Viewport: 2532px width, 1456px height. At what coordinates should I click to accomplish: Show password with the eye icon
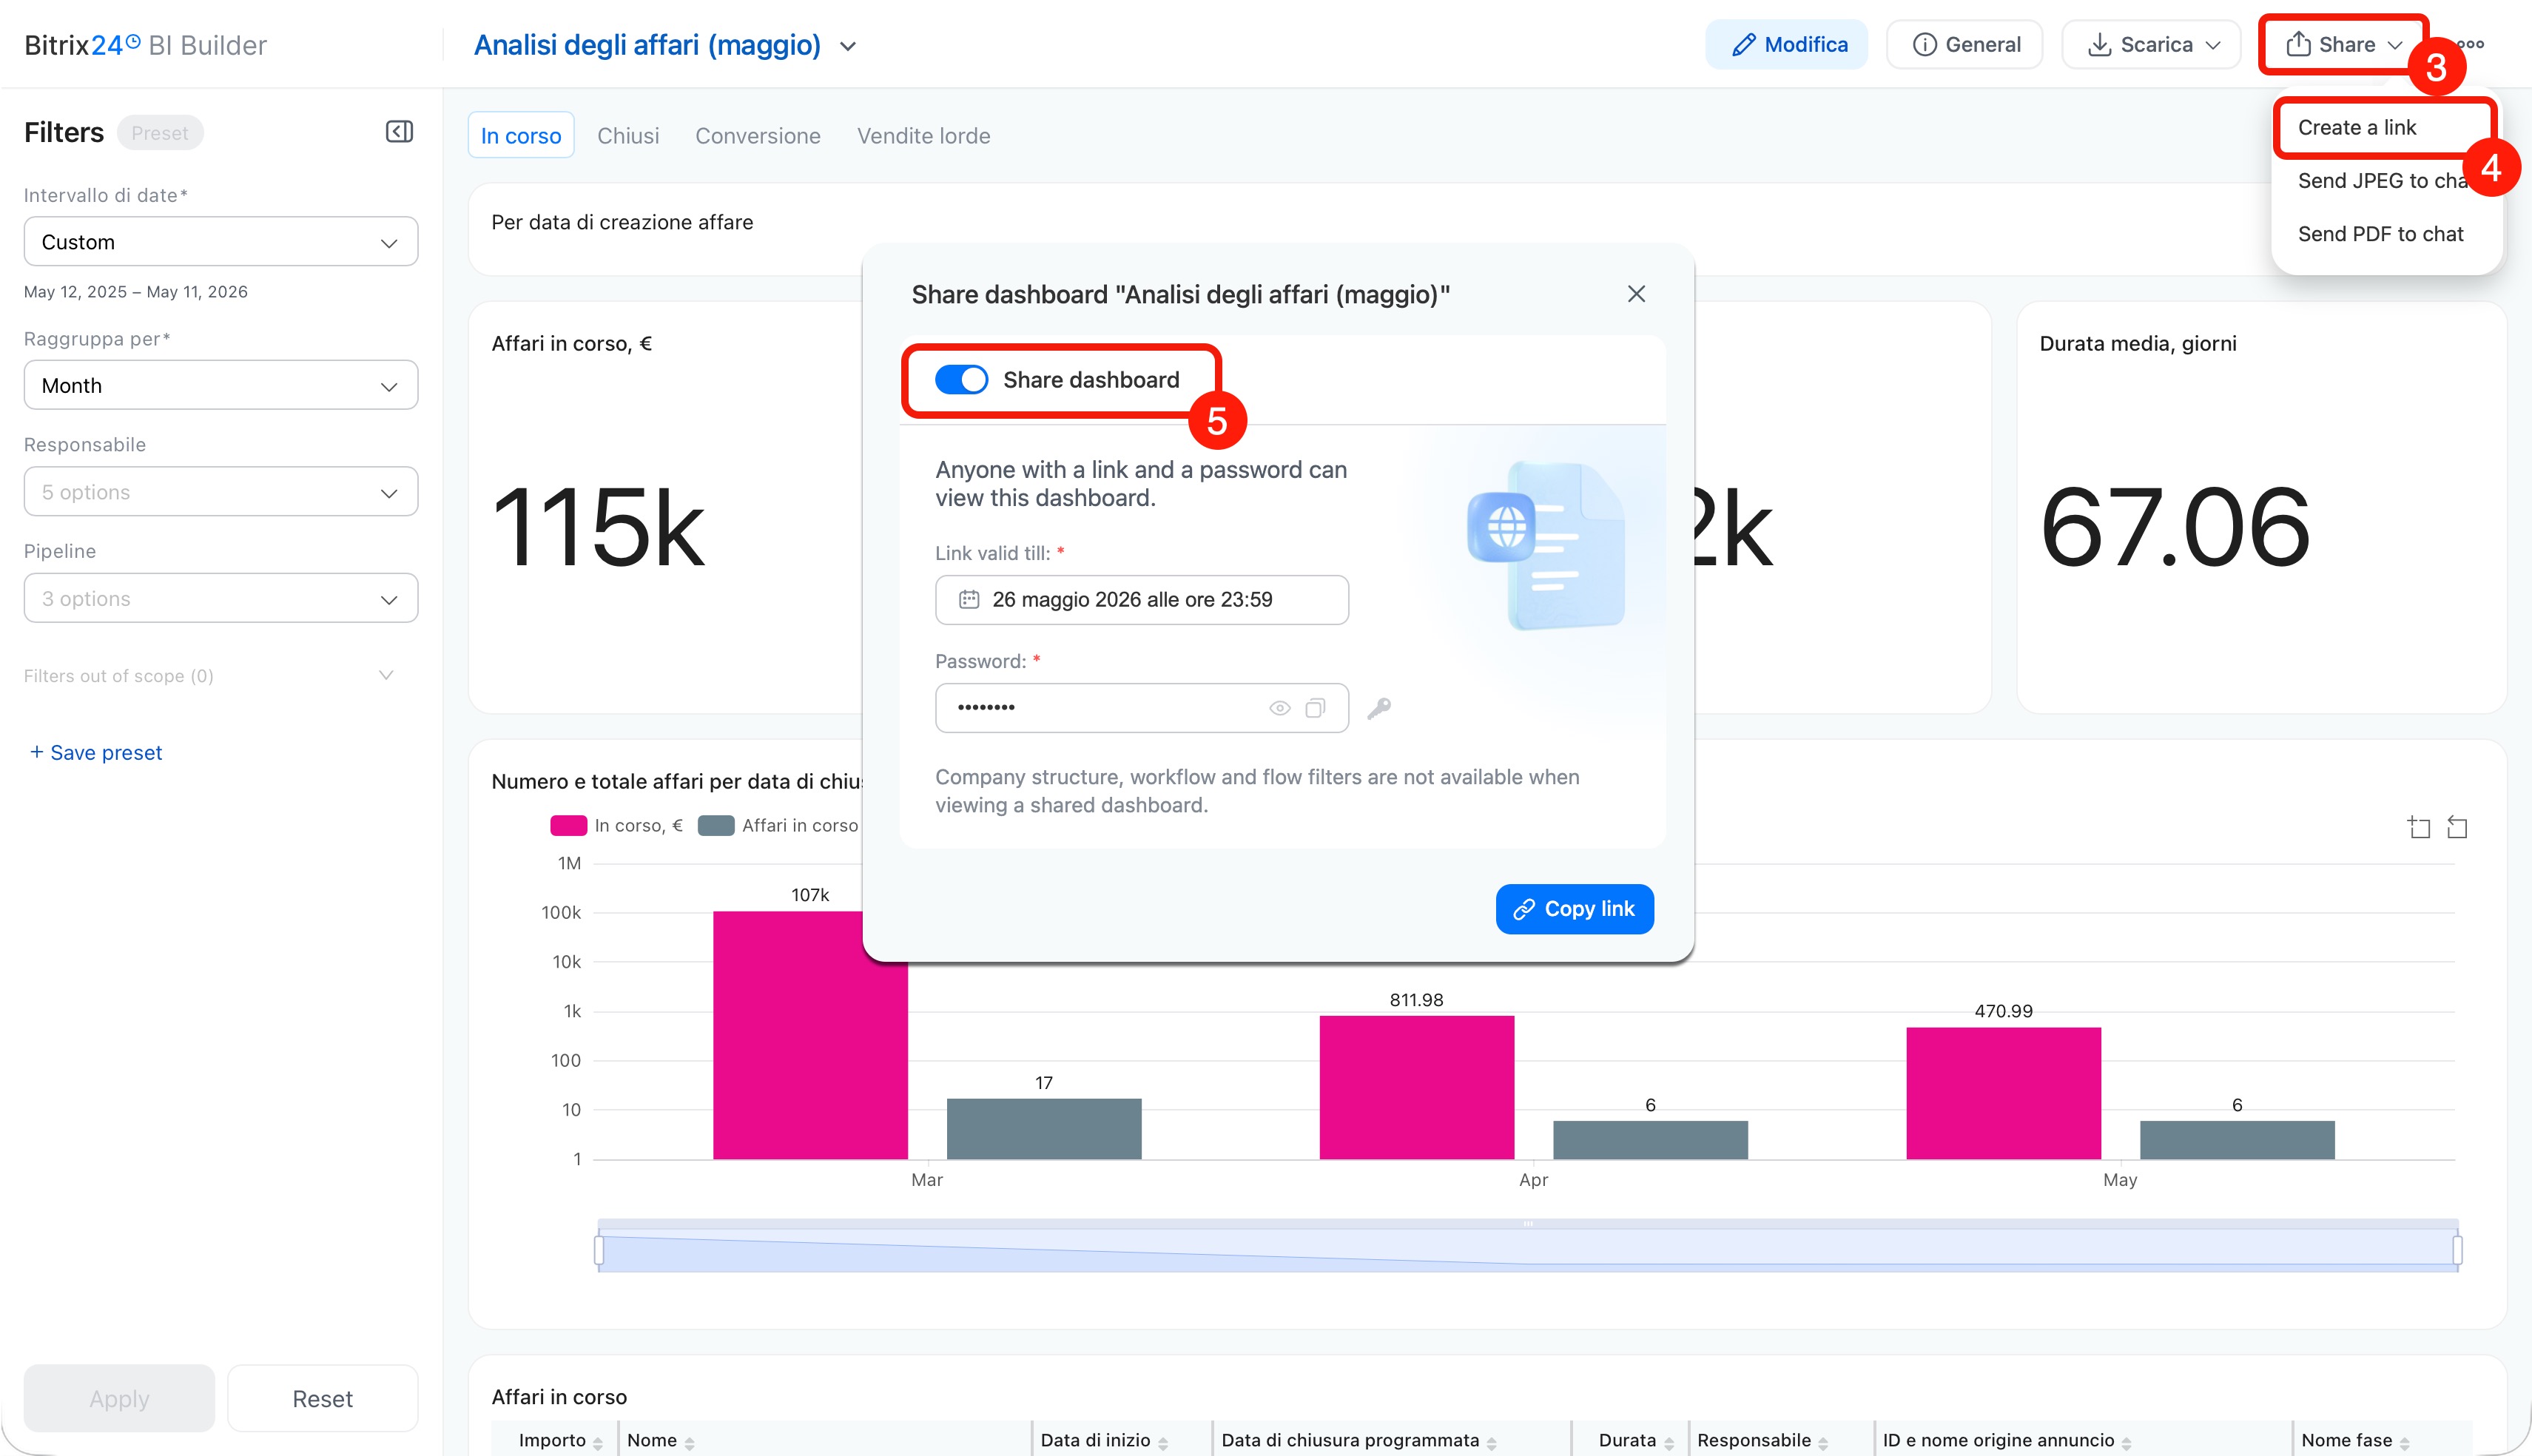(1279, 708)
